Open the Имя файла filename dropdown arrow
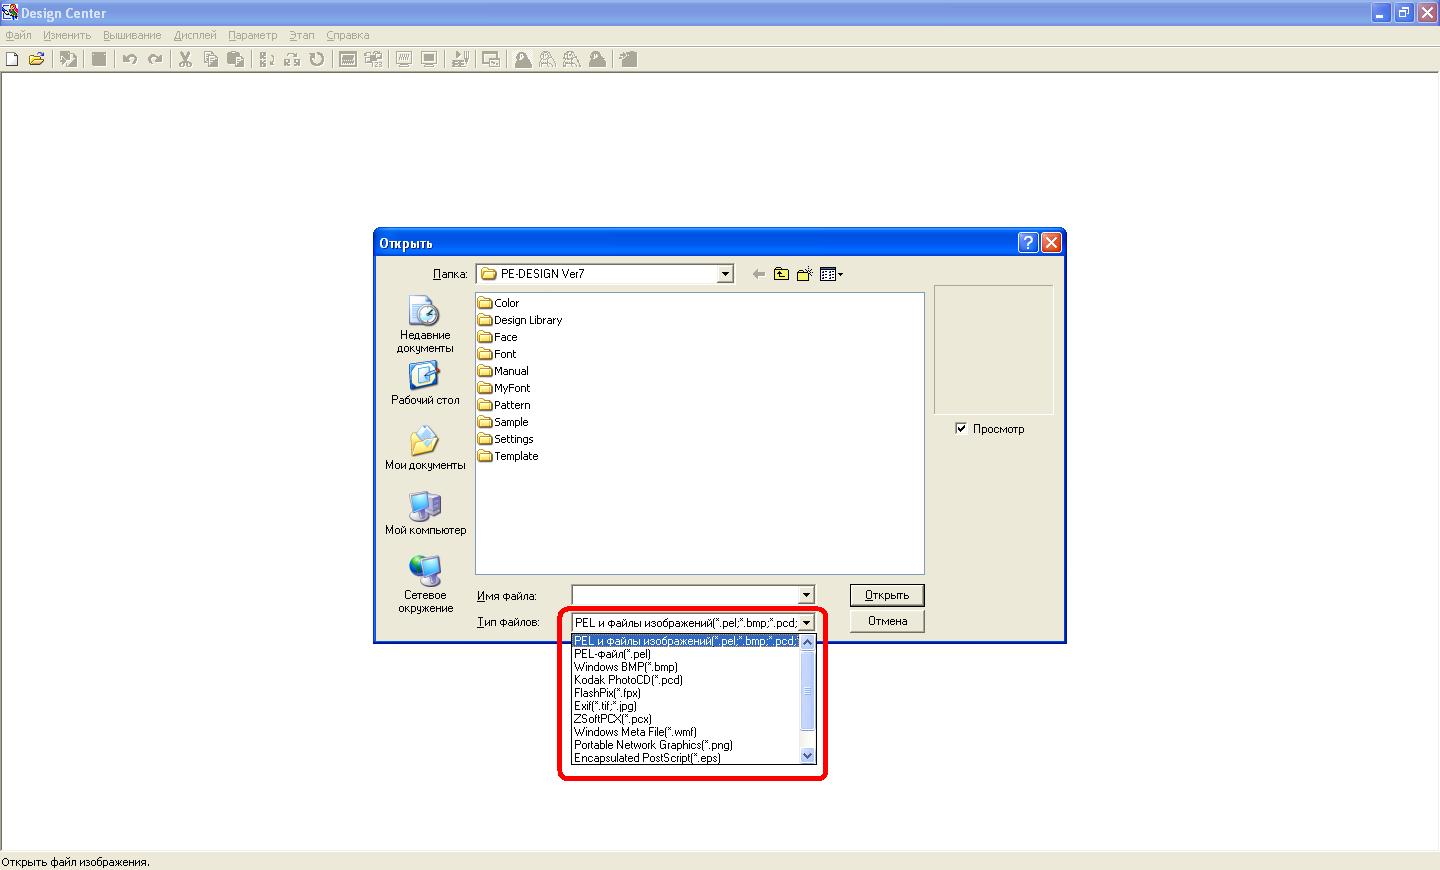This screenshot has height=870, width=1440. [806, 595]
